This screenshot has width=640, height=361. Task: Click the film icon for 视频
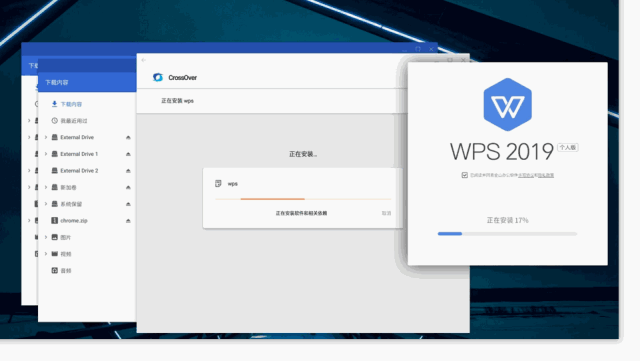[x=54, y=254]
